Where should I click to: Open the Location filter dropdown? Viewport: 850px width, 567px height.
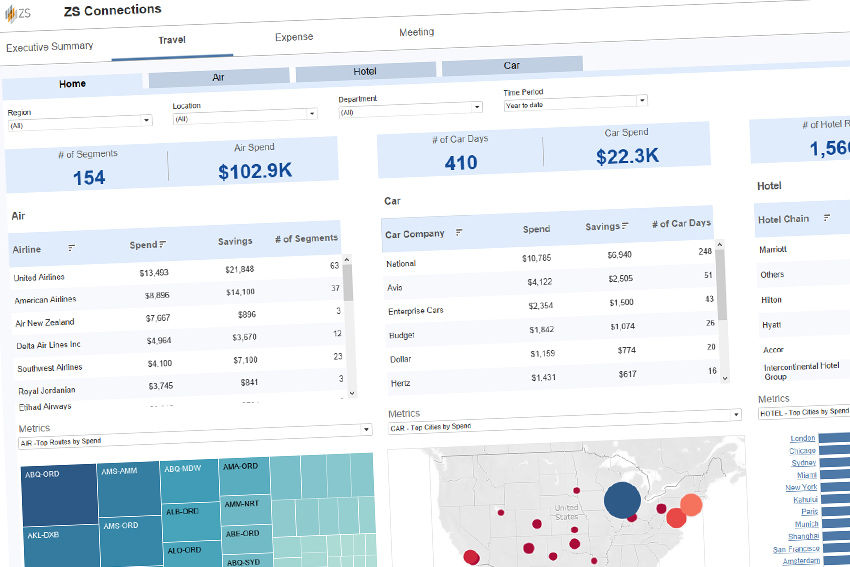point(244,116)
